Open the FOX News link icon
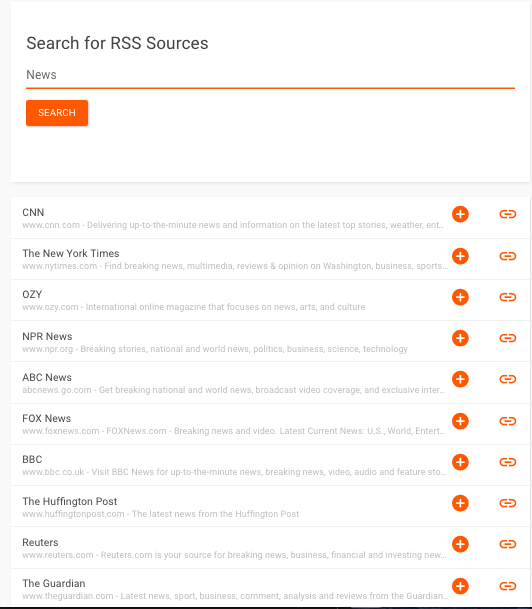Image resolution: width=532 pixels, height=609 pixels. coord(508,421)
